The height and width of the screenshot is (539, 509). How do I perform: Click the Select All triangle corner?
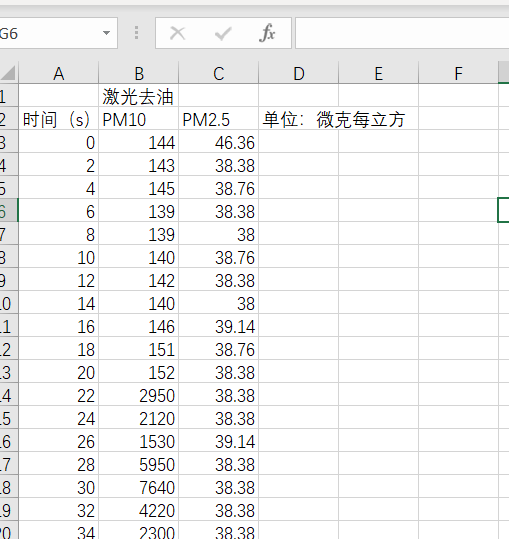click(9, 73)
